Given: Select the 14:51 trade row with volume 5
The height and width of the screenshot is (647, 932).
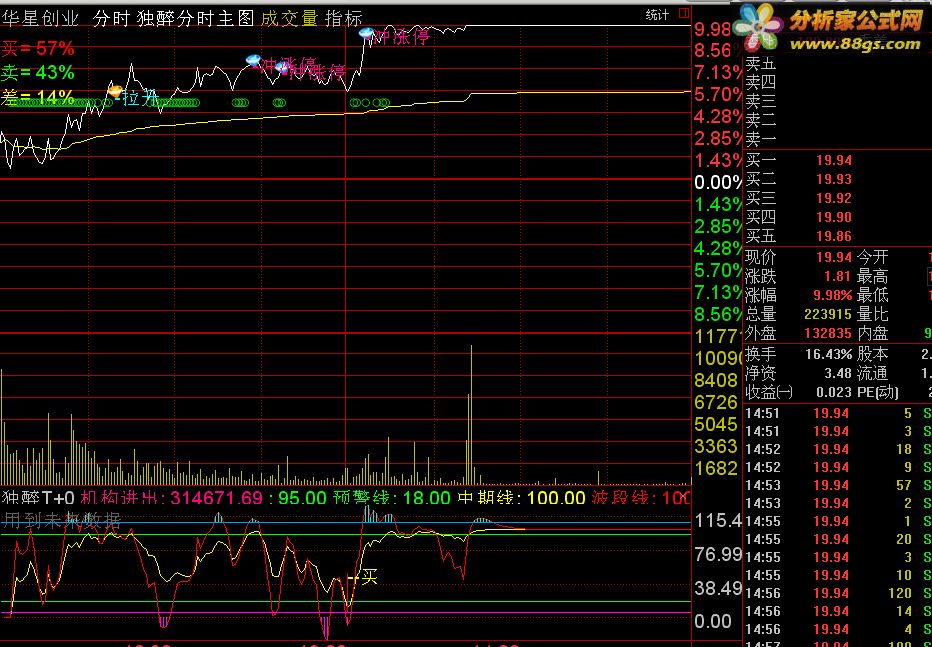Looking at the screenshot, I should pos(837,413).
